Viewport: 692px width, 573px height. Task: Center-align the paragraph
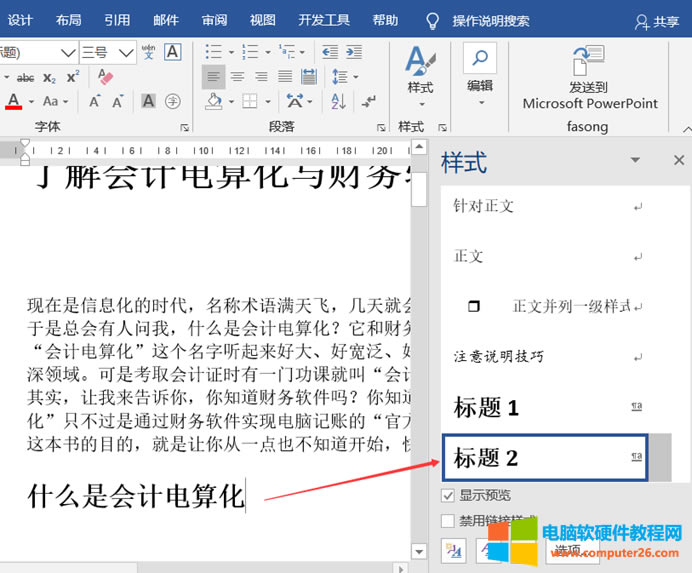(238, 76)
